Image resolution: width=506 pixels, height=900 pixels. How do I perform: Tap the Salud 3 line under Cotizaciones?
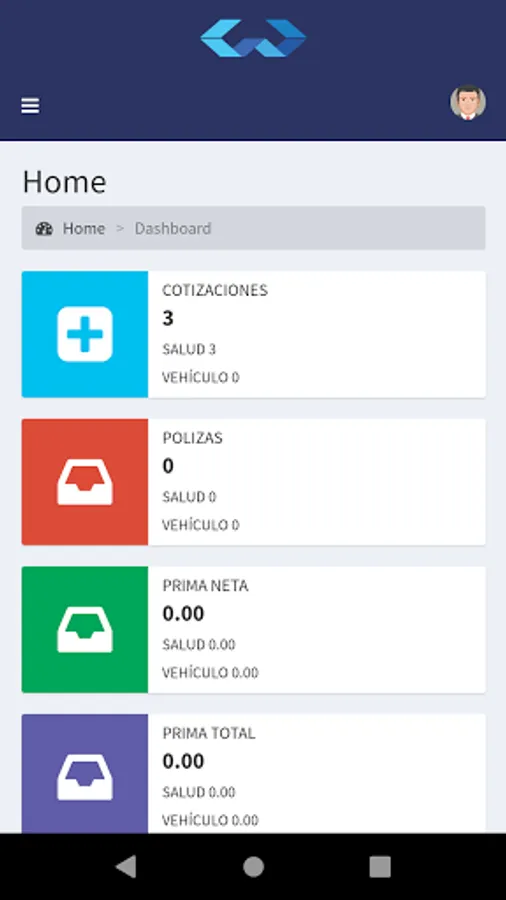click(x=189, y=350)
